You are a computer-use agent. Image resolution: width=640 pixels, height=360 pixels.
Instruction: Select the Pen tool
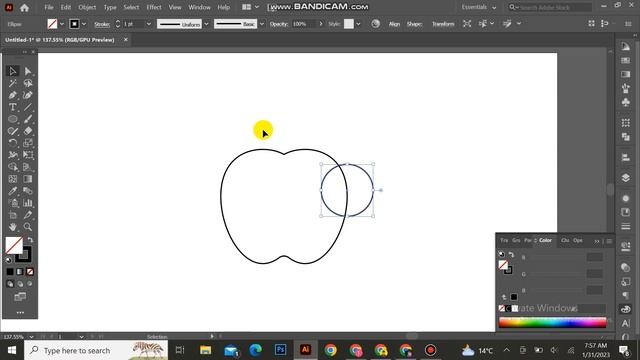pyautogui.click(x=13, y=95)
